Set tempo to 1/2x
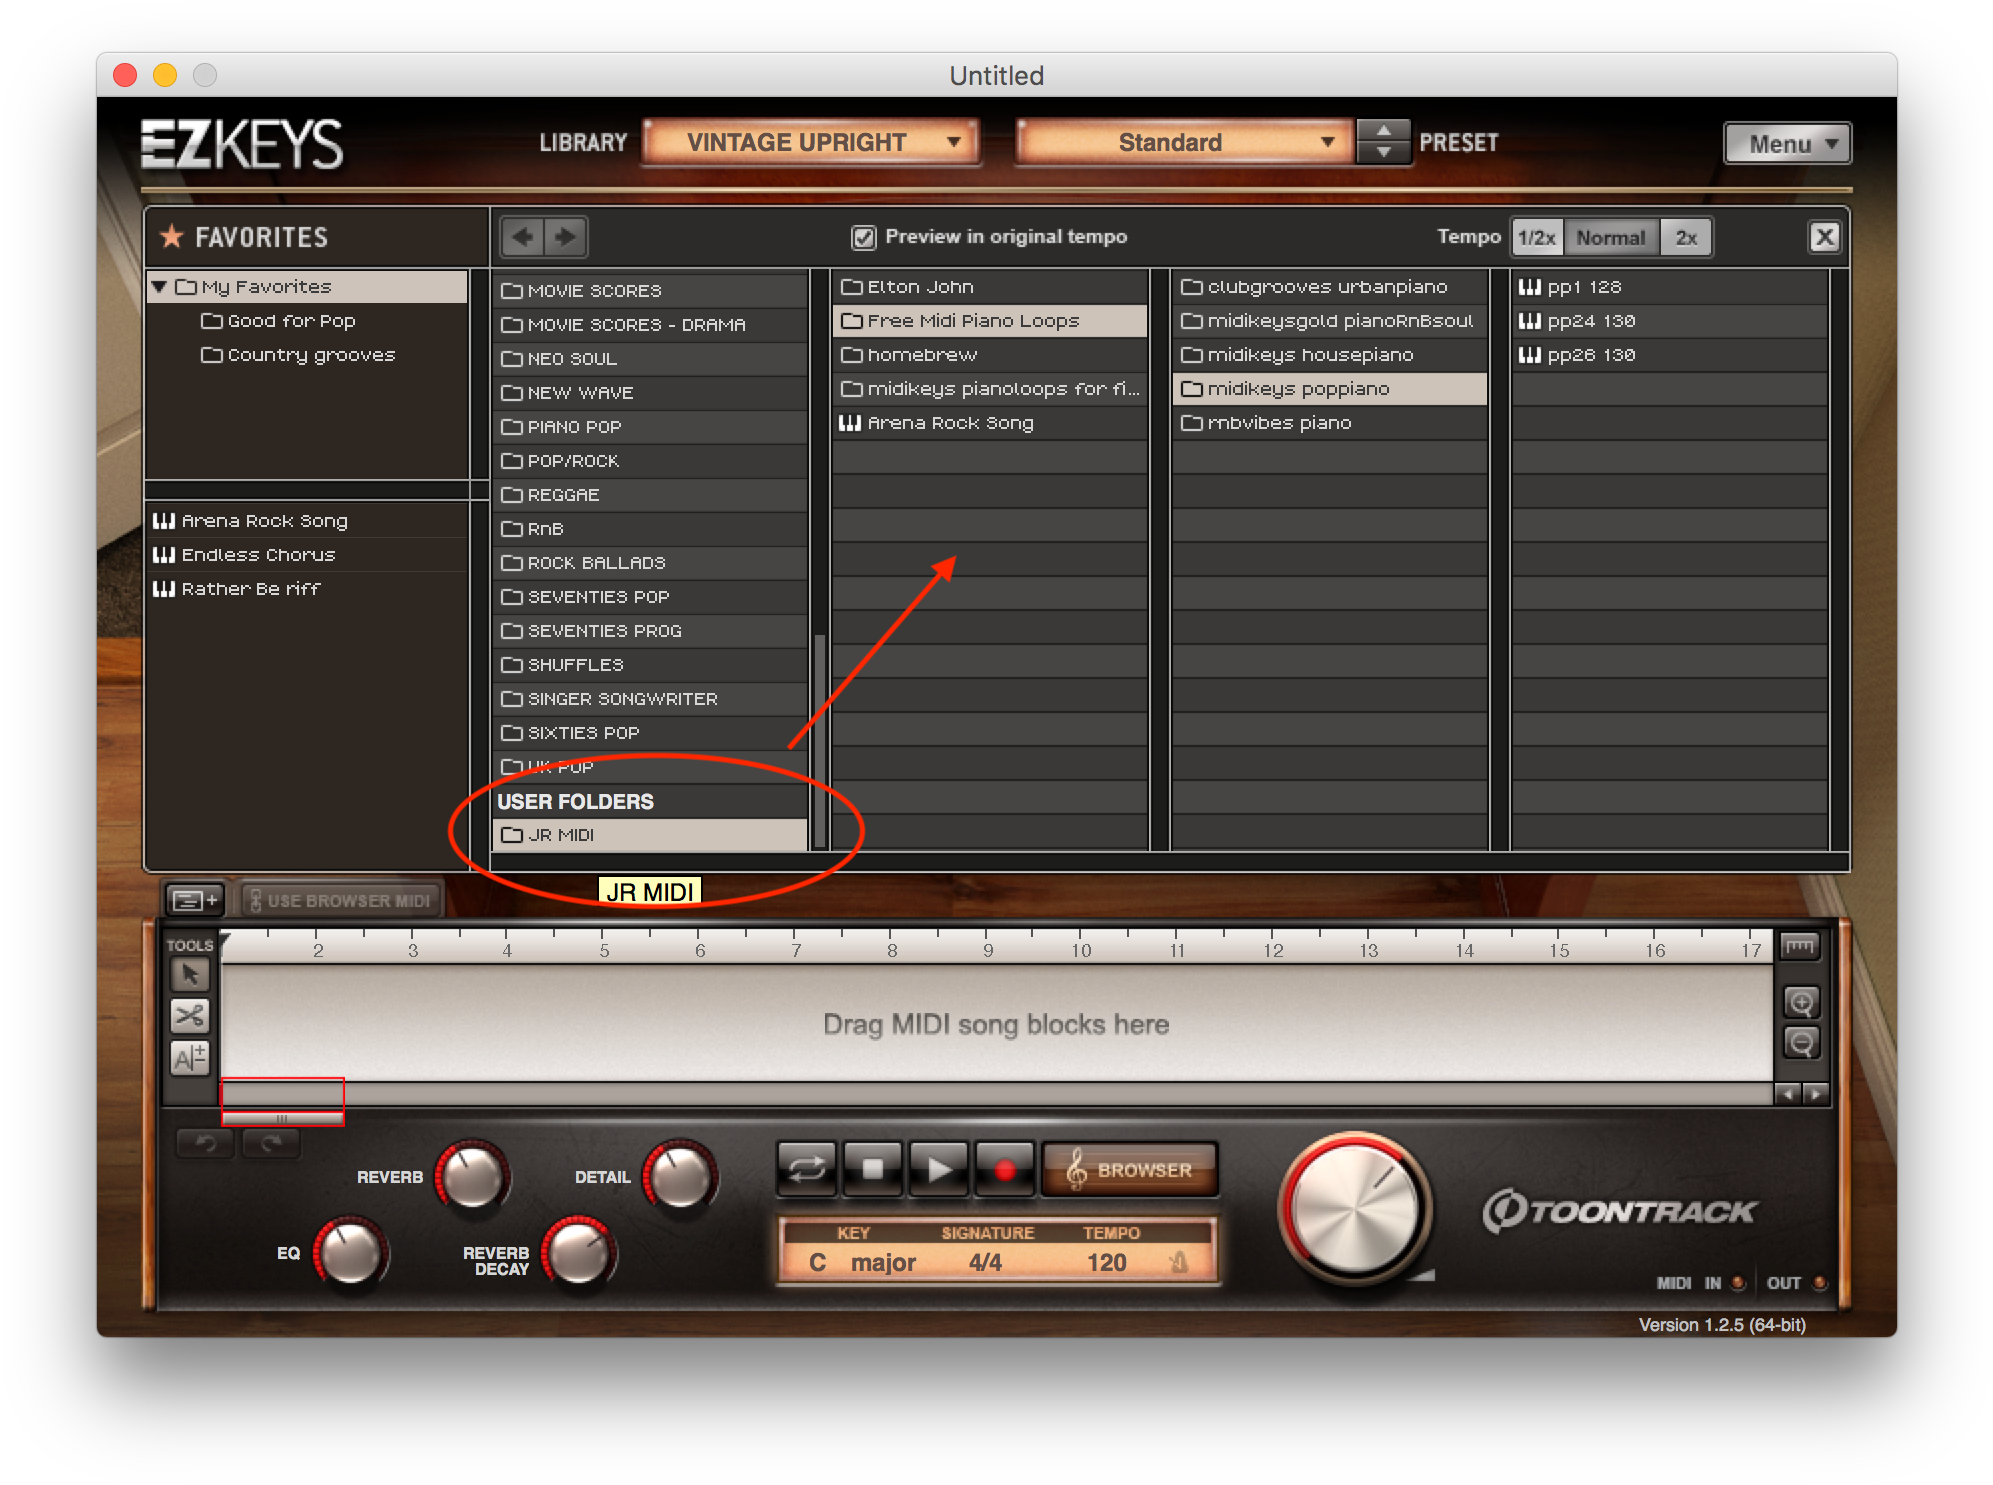Screen dimensions: 1993x1485 [1536, 238]
